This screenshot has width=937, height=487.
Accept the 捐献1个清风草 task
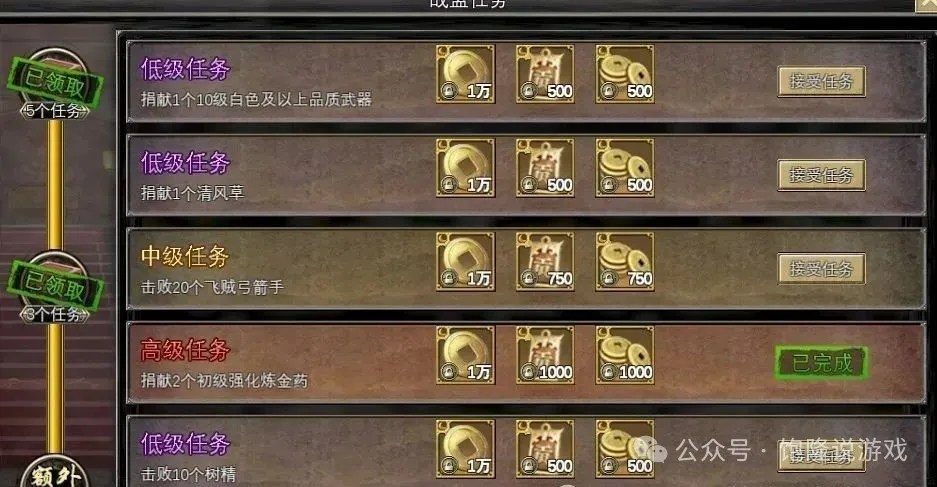click(821, 175)
